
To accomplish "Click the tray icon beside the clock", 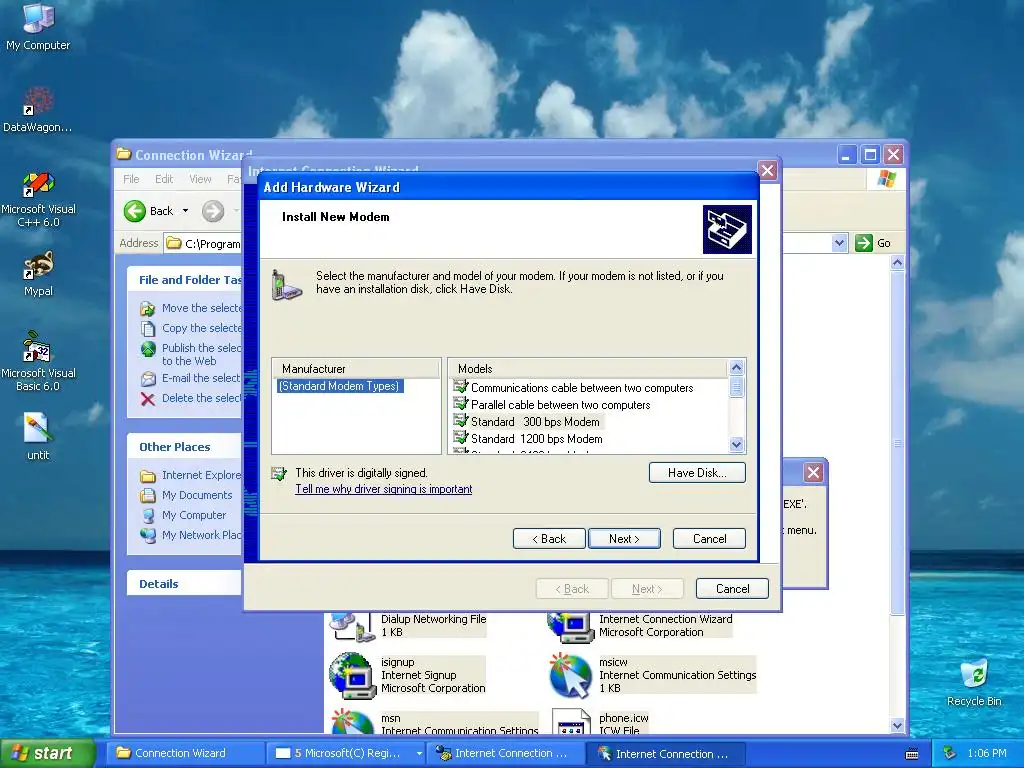I will click(x=949, y=753).
